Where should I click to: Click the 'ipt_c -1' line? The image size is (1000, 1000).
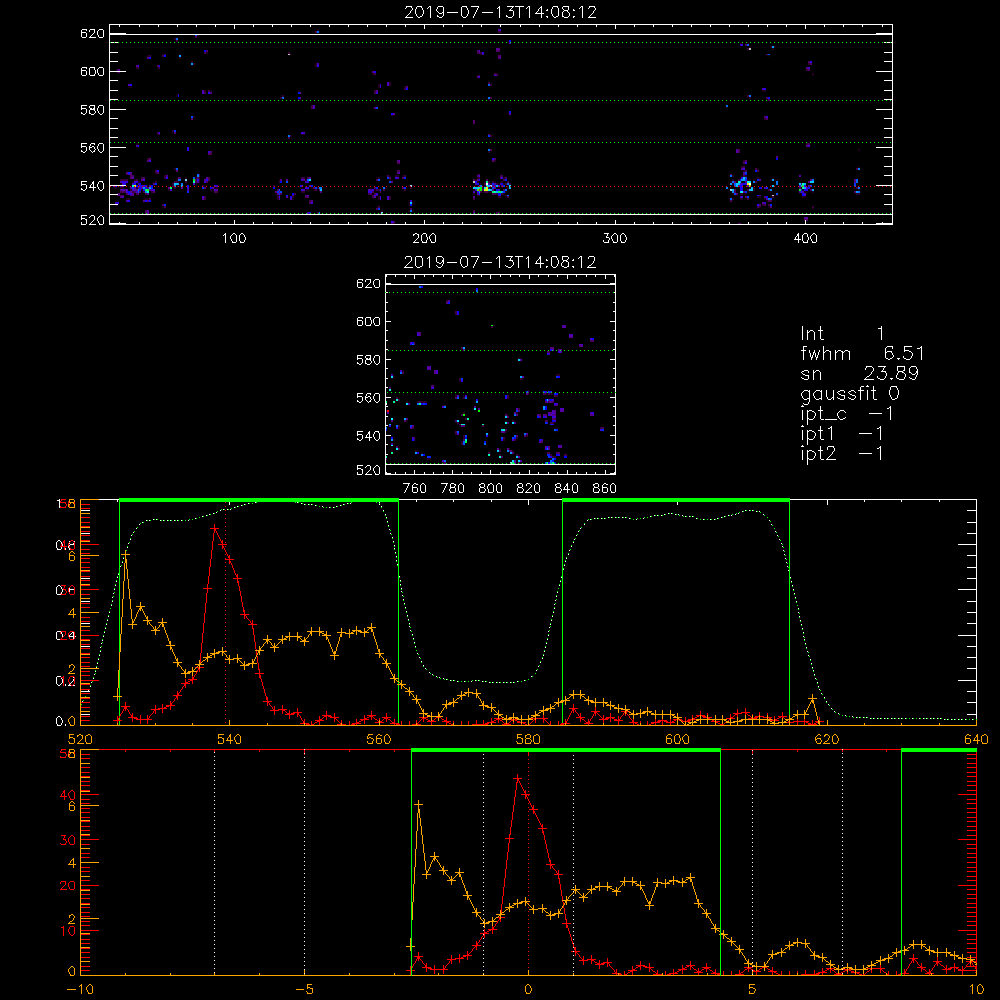847,414
